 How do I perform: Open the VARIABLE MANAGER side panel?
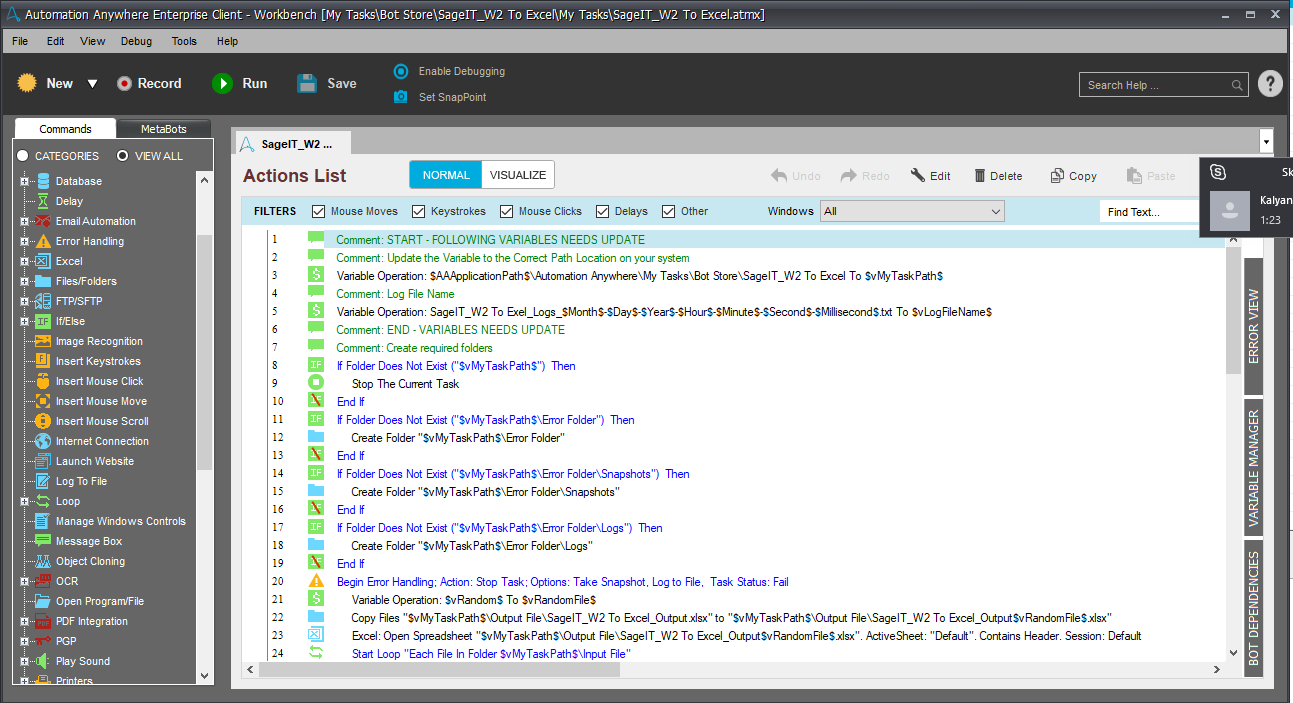tap(1253, 468)
